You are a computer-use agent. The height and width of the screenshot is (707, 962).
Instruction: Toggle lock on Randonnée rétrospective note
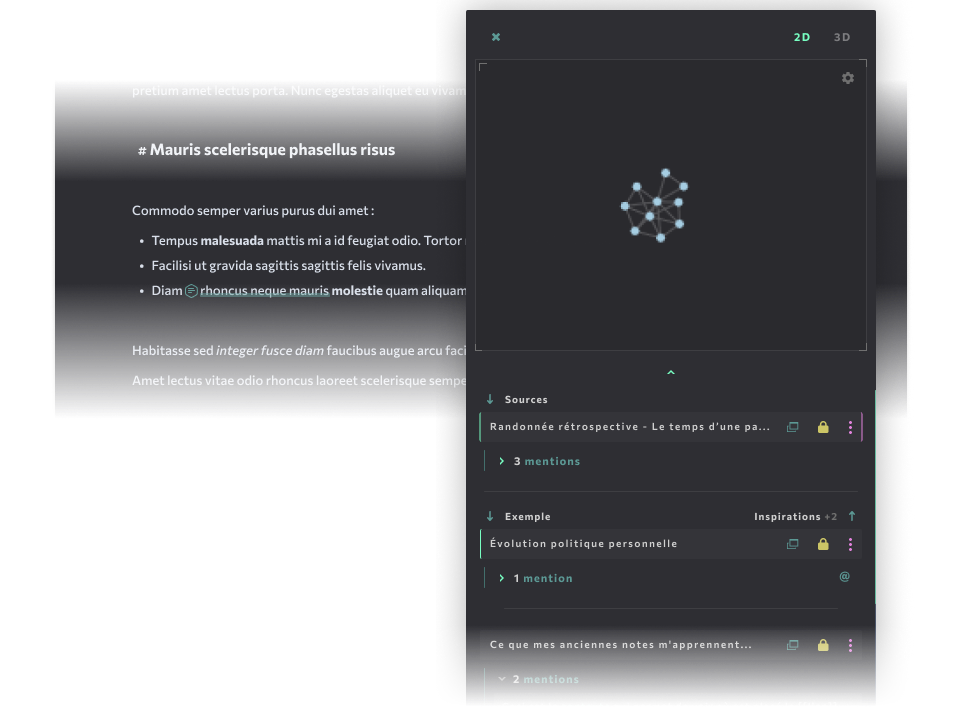point(823,427)
